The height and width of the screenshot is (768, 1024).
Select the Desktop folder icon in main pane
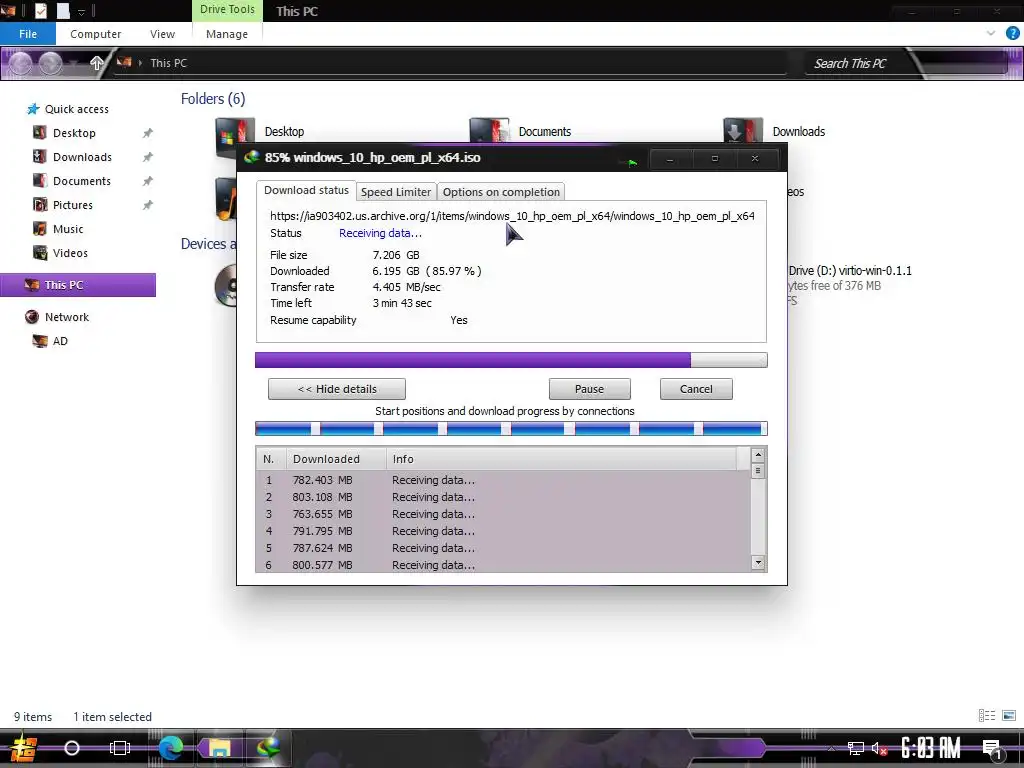234,131
